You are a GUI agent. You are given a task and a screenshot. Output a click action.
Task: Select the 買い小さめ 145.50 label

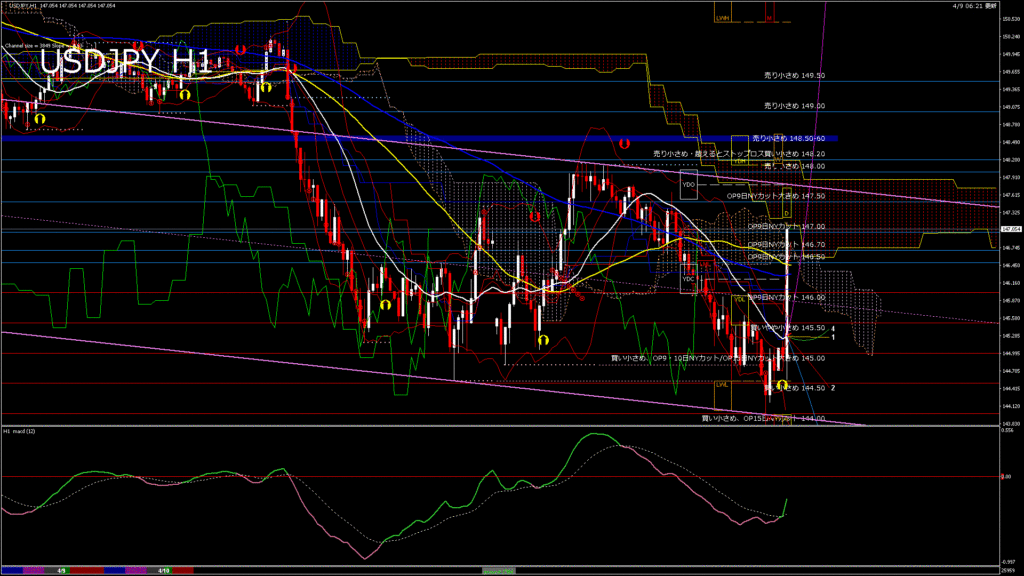788,328
